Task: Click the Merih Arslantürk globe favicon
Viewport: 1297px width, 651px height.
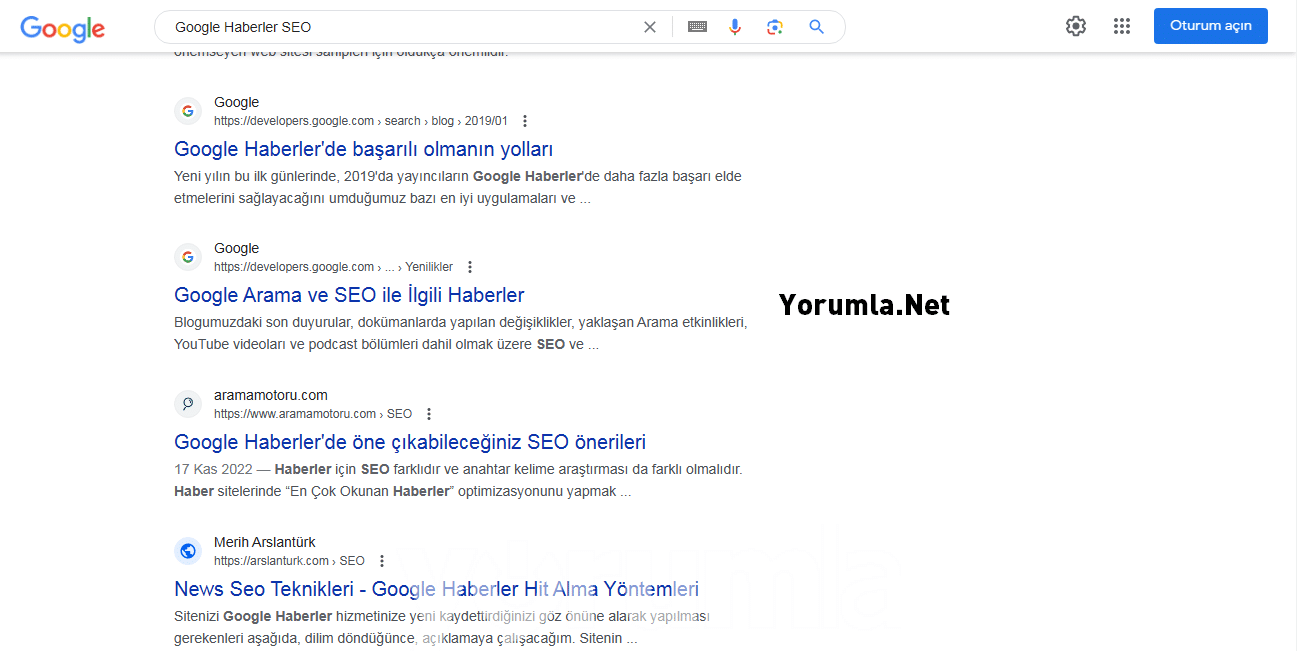Action: tap(188, 551)
